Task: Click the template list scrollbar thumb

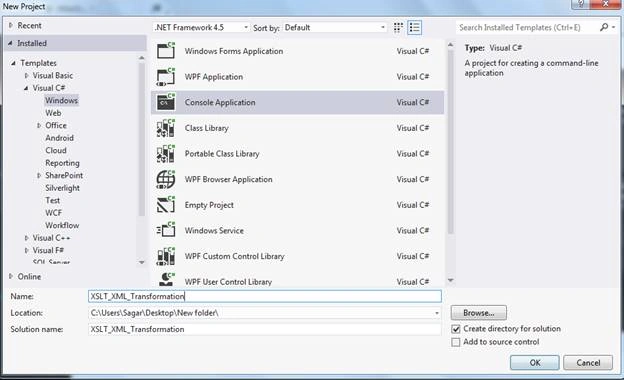Action: pos(450,141)
